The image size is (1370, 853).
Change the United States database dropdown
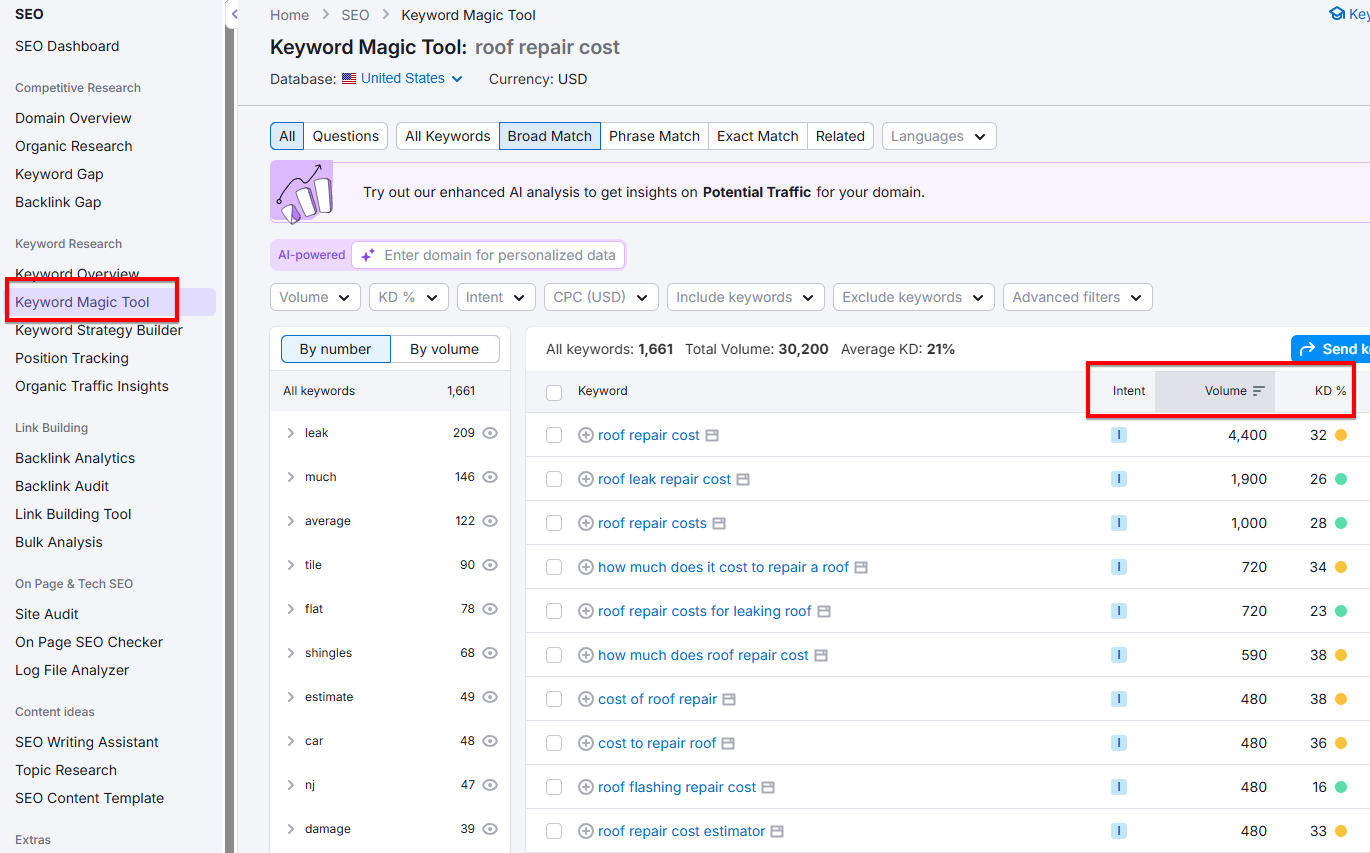402,78
